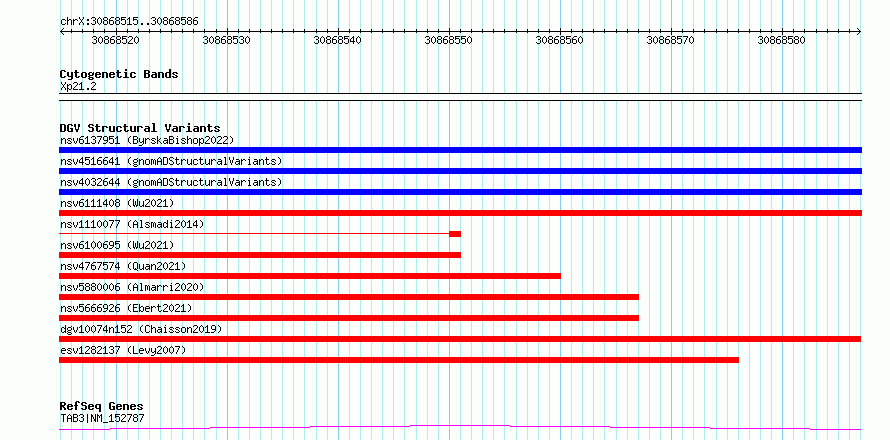The width and height of the screenshot is (890, 440).
Task: Click the red bar for esv1282137
Action: tap(399, 360)
